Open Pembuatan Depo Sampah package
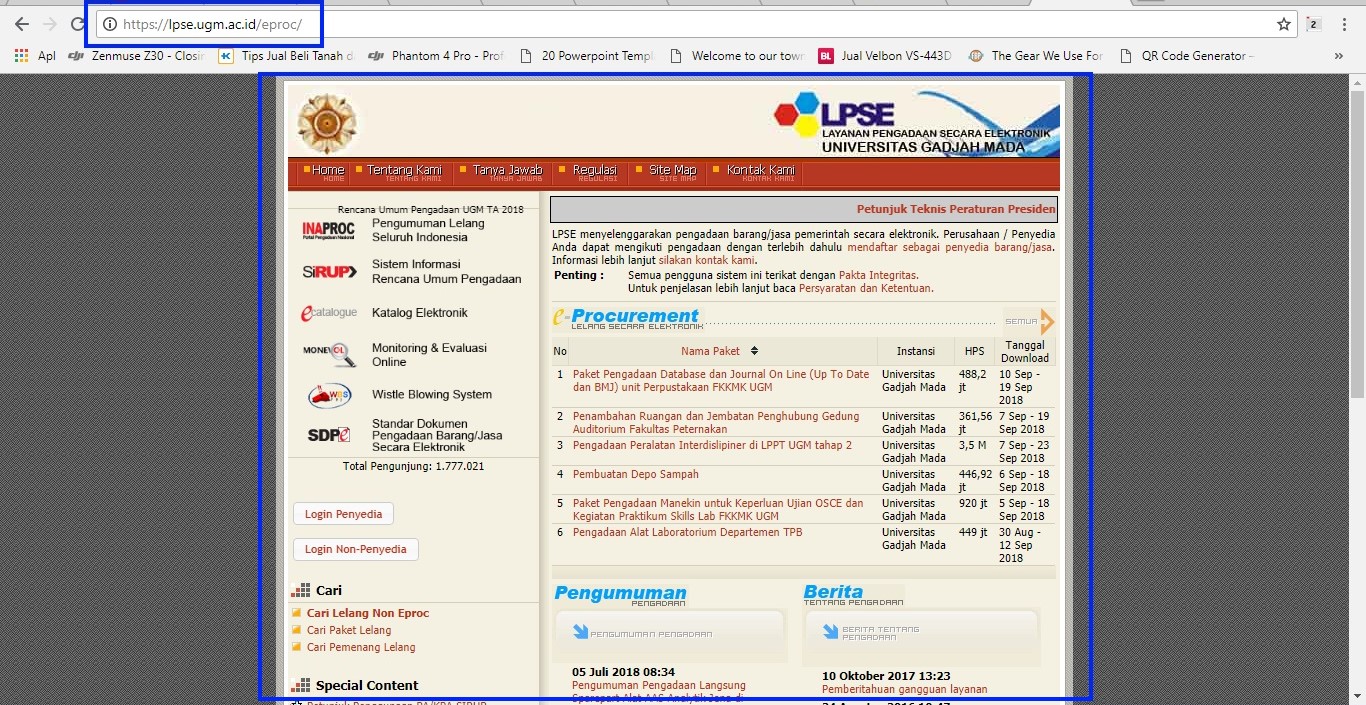This screenshot has width=1366, height=705. [636, 474]
